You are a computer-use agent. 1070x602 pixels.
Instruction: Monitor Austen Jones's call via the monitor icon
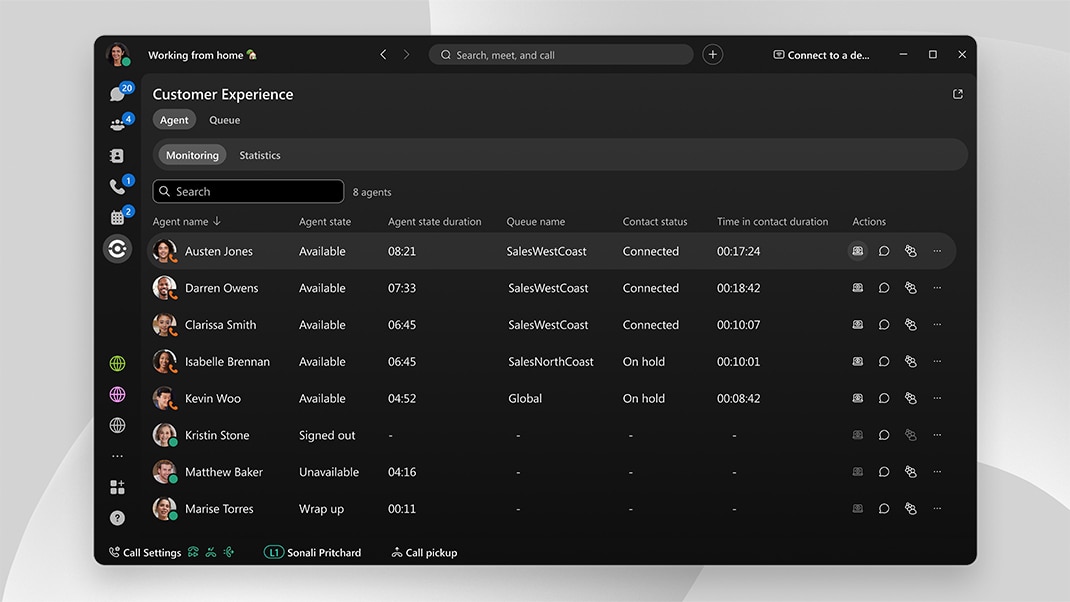[x=858, y=251]
